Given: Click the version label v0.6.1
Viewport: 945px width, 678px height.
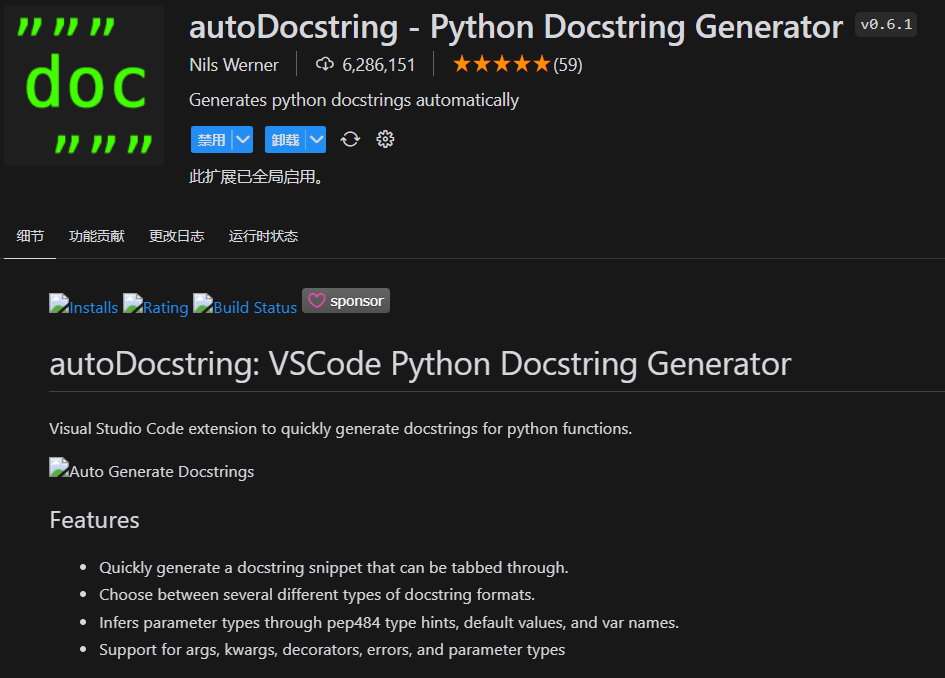Looking at the screenshot, I should point(886,25).
